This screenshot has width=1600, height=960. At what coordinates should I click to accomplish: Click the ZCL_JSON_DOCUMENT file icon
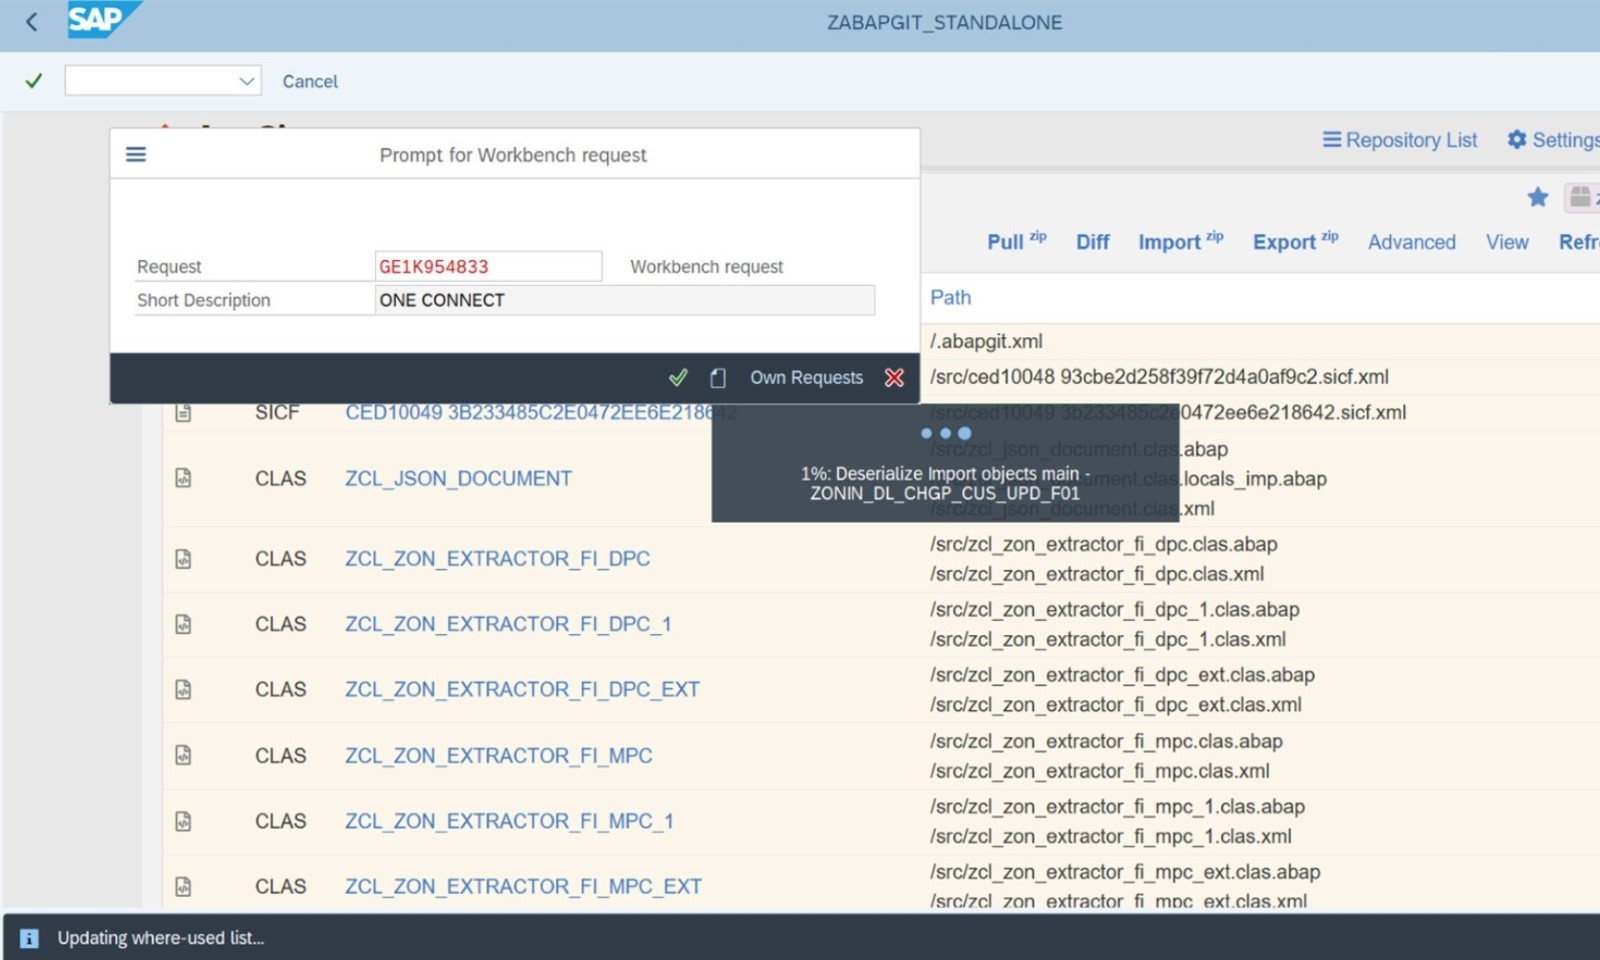click(183, 478)
